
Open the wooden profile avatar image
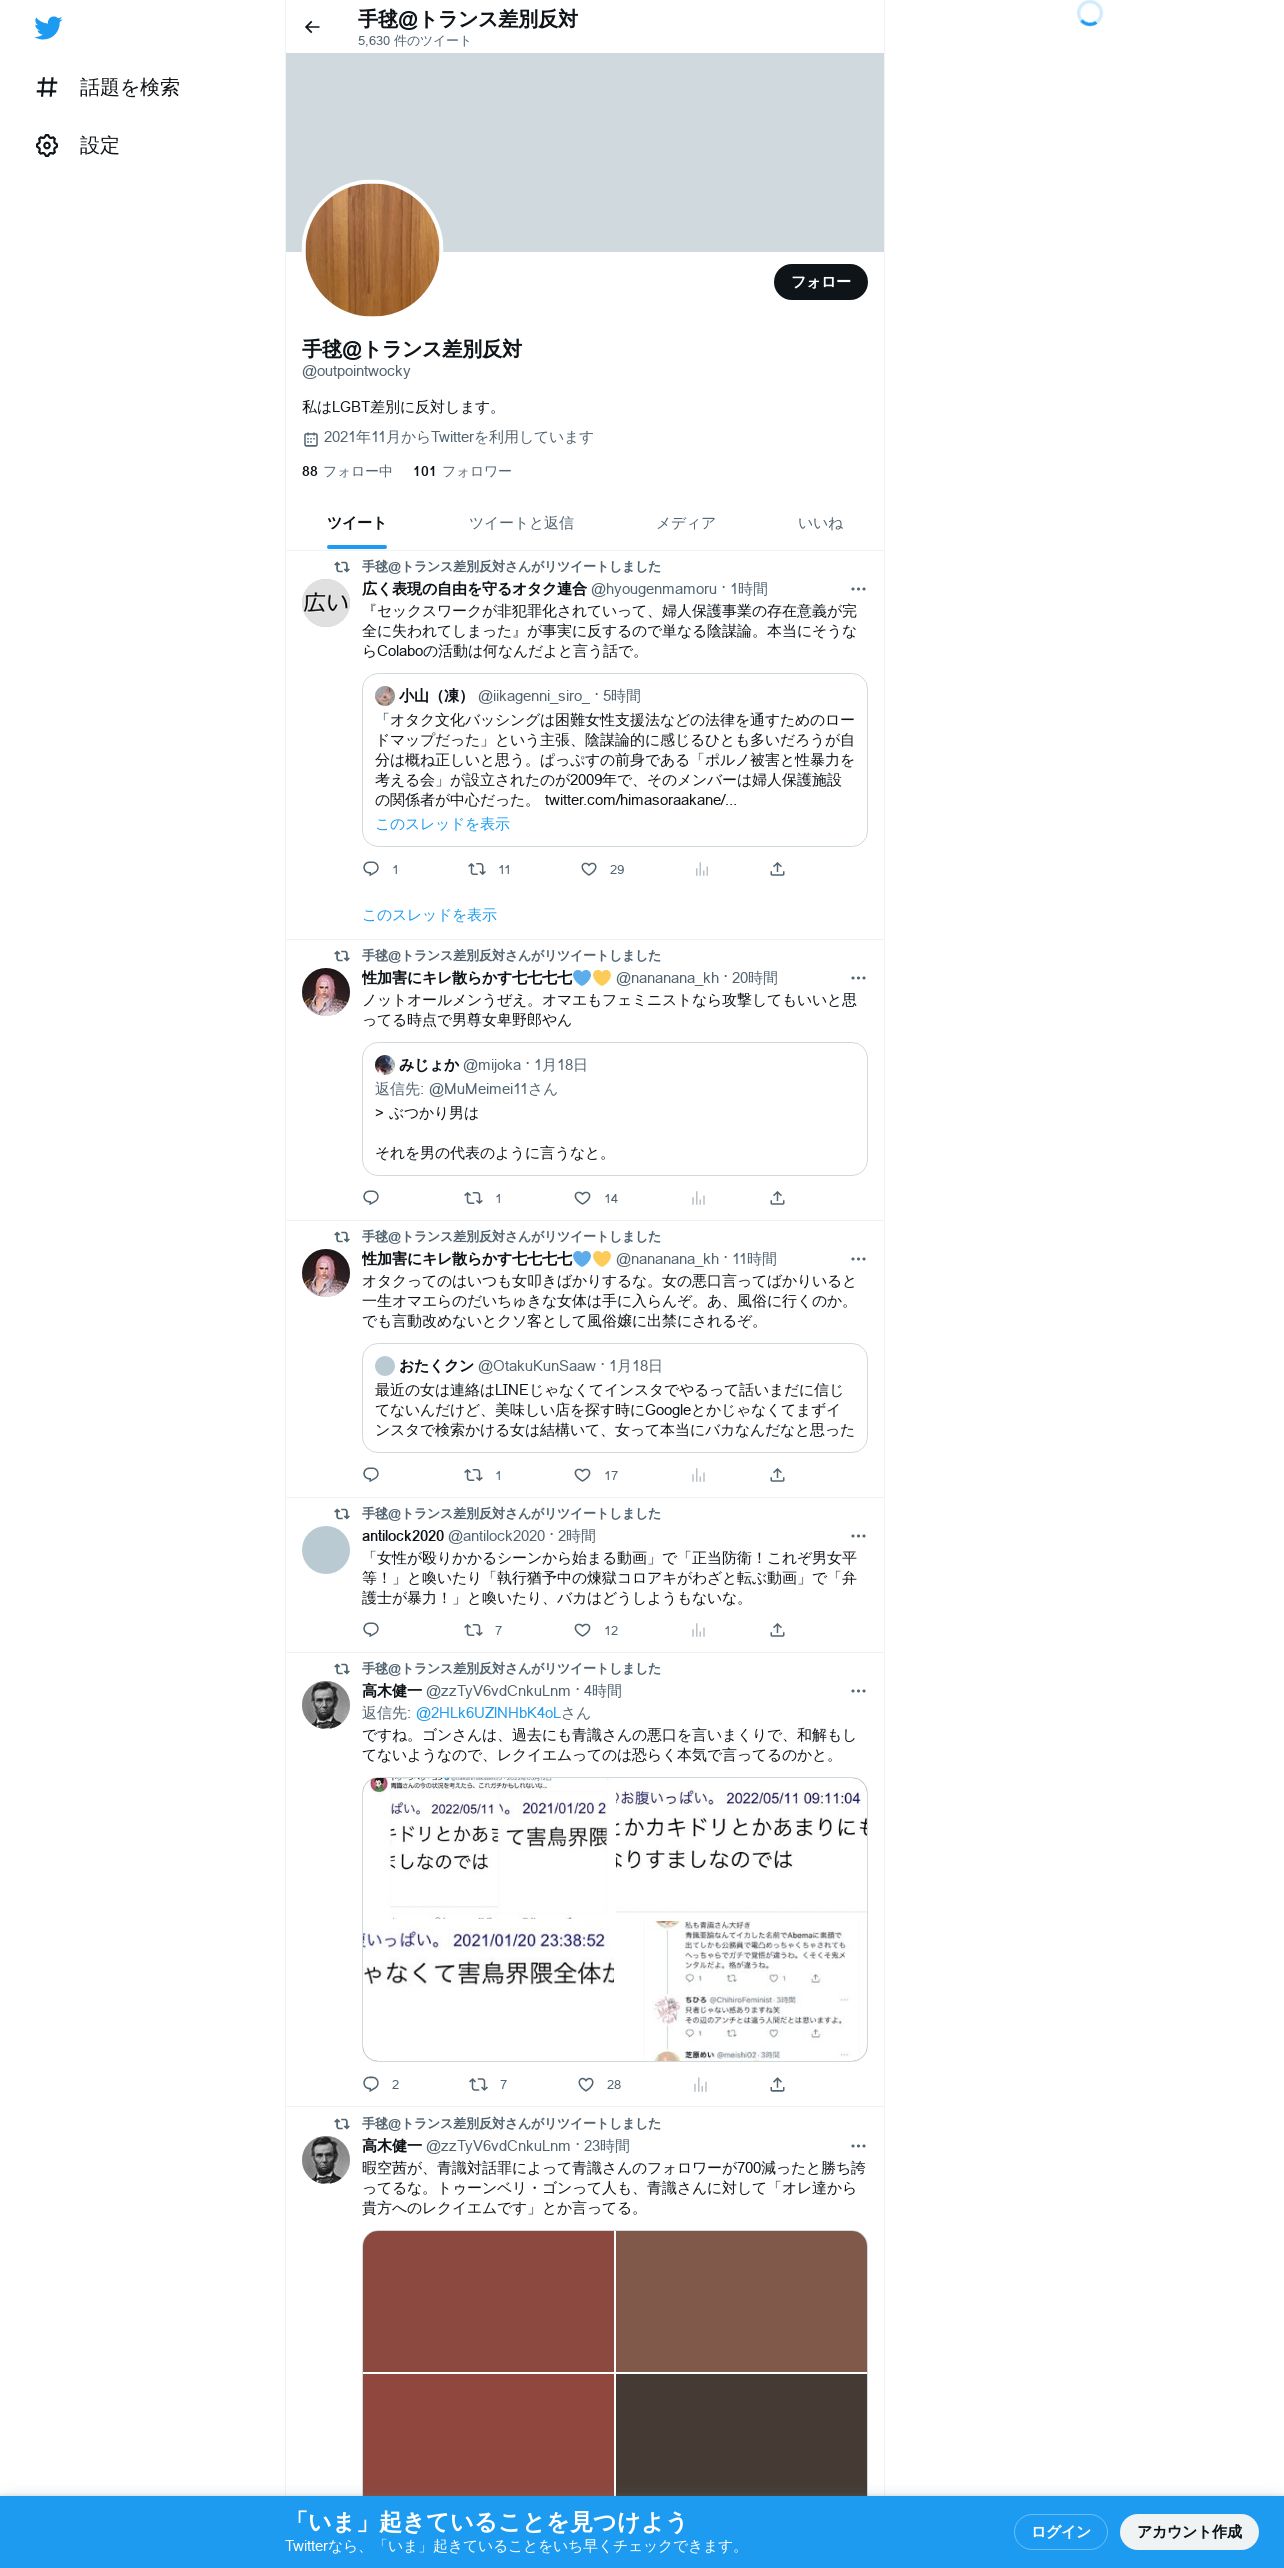pyautogui.click(x=372, y=250)
